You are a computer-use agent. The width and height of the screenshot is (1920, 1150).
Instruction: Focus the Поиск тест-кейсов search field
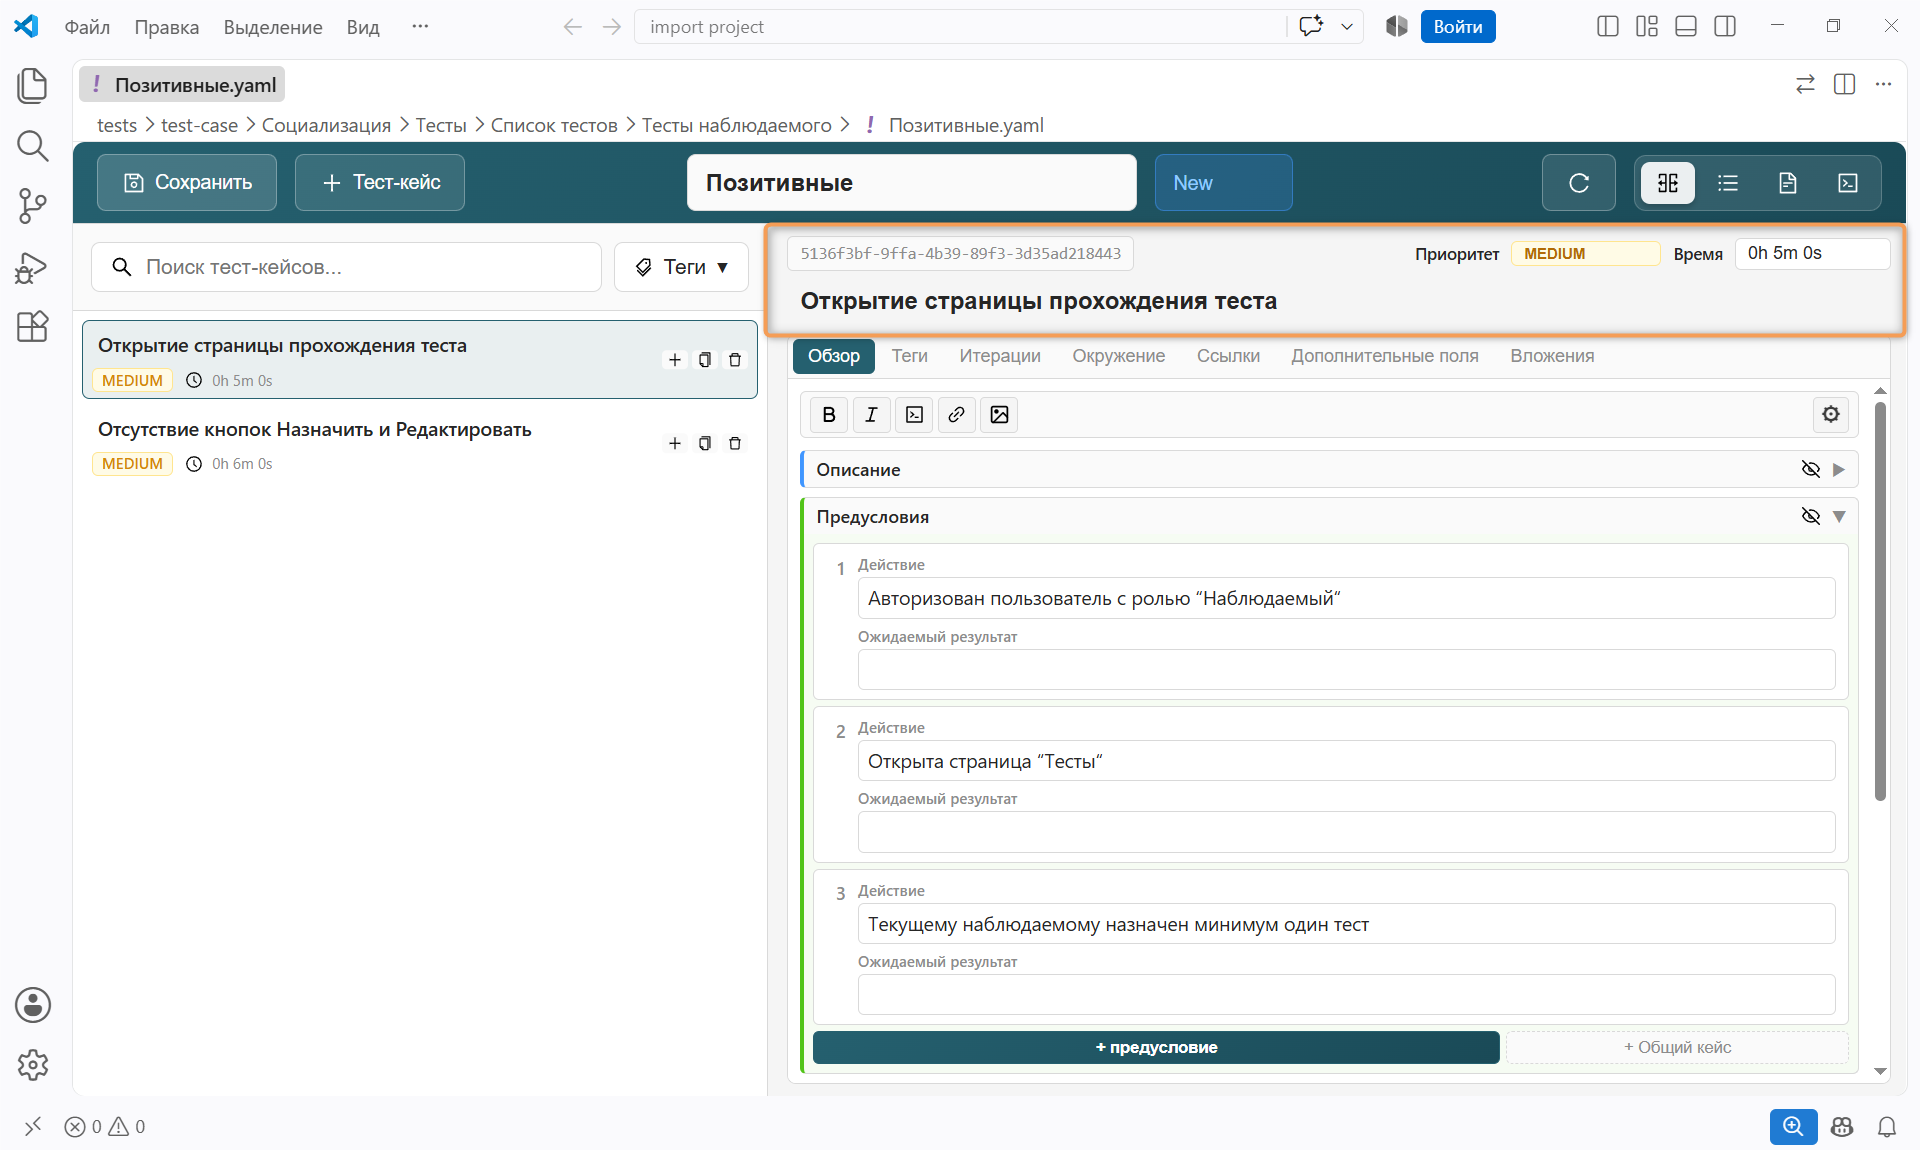(346, 267)
